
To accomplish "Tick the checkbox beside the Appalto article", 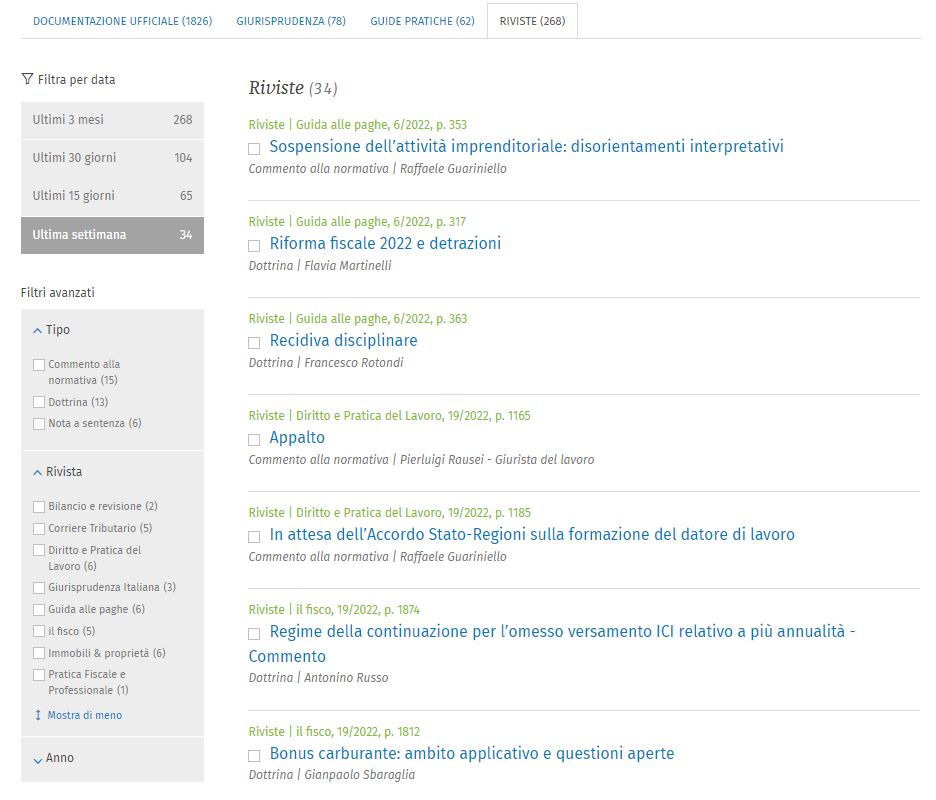I will click(x=254, y=440).
